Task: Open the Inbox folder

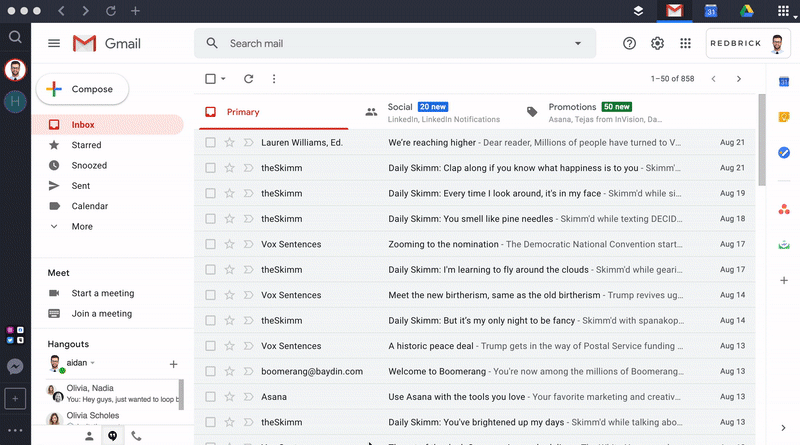Action: (x=108, y=125)
